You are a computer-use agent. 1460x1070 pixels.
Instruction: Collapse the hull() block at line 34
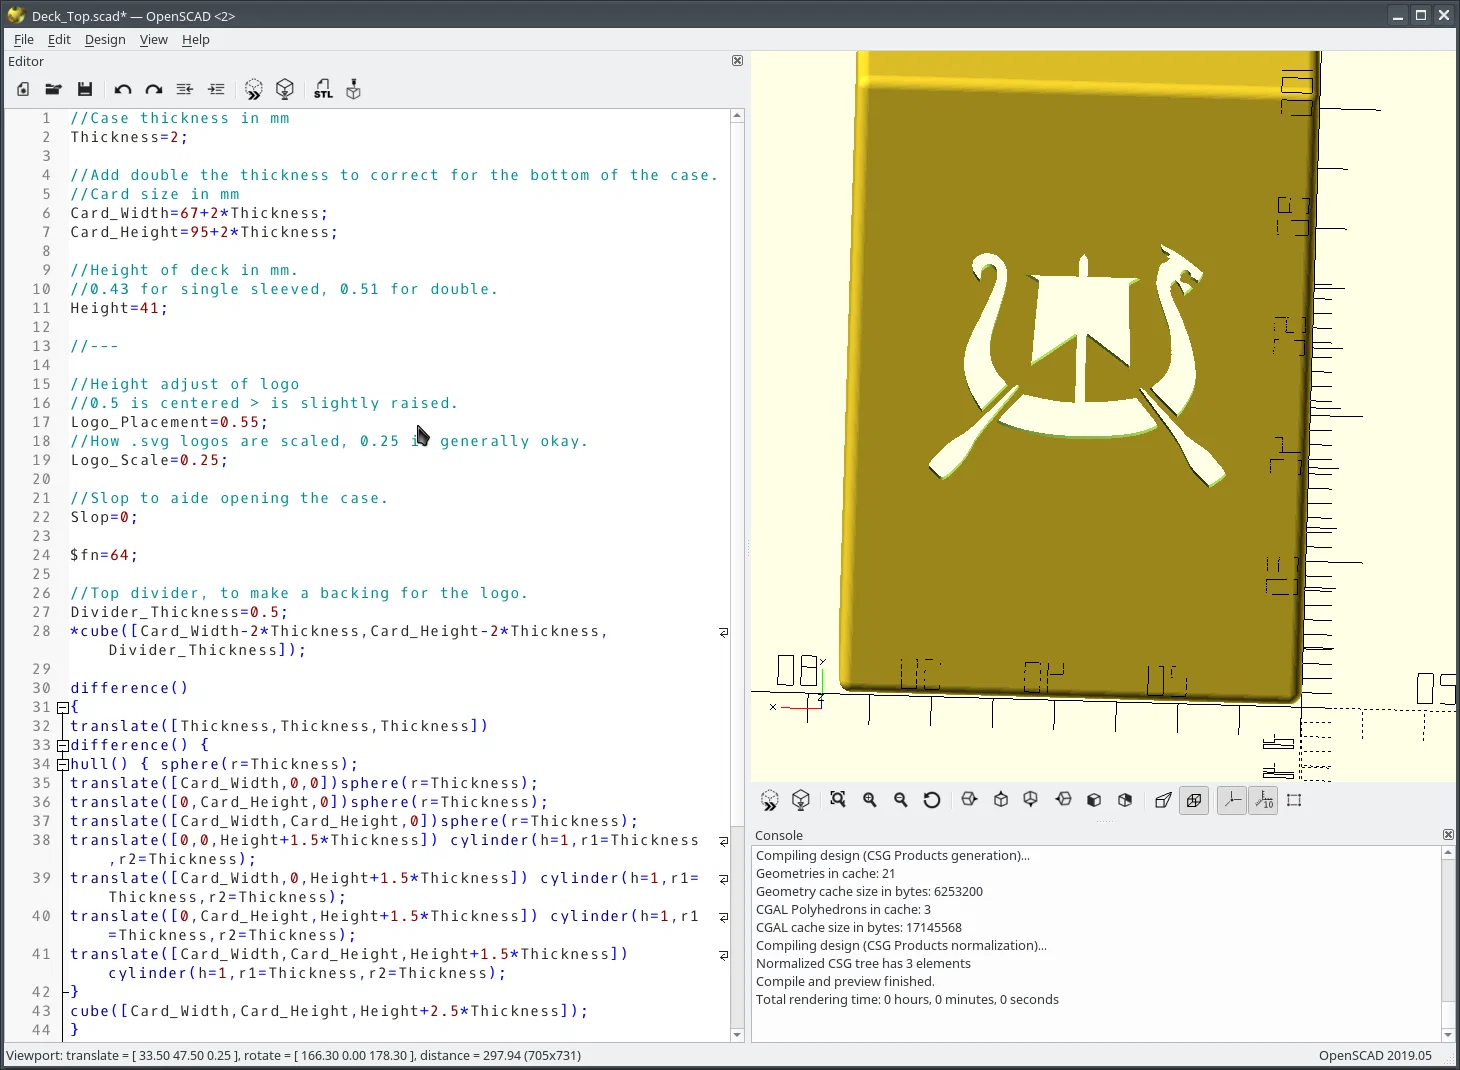[x=62, y=764]
